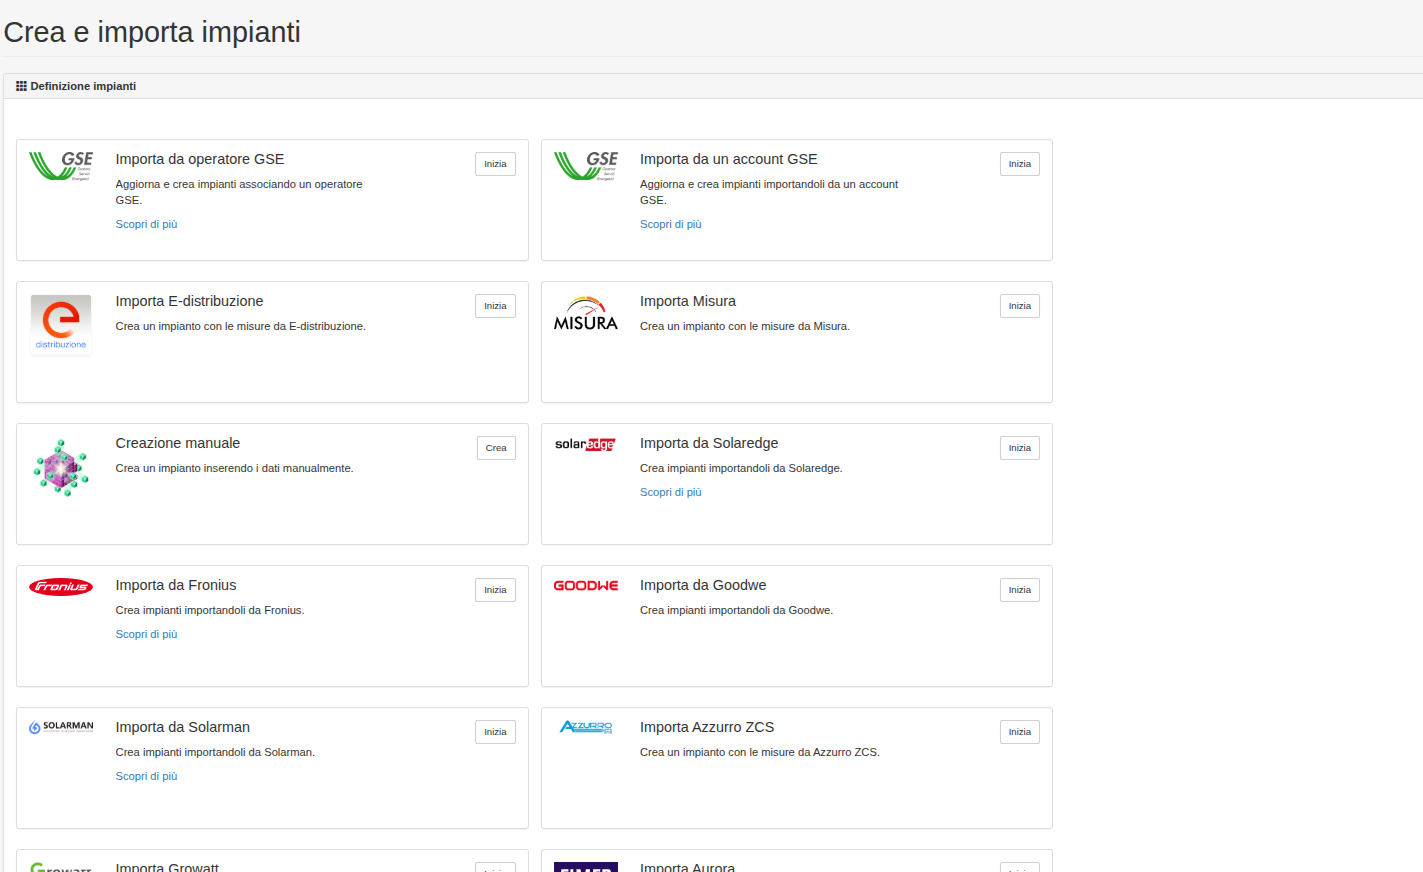Screen dimensions: 1423x872
Task: Click text 'Crea impianti importandoli da Goodwe.'
Action: pos(736,610)
